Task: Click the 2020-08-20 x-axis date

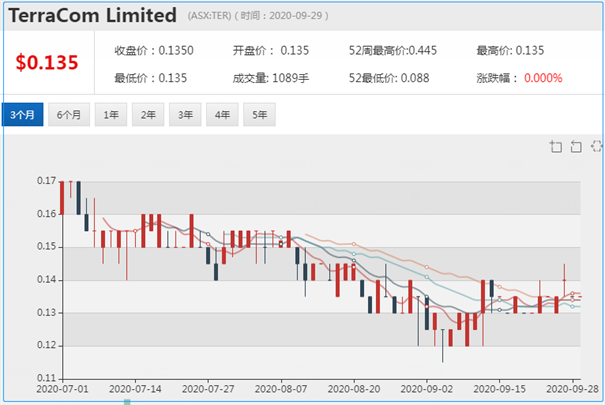Action: pos(354,389)
